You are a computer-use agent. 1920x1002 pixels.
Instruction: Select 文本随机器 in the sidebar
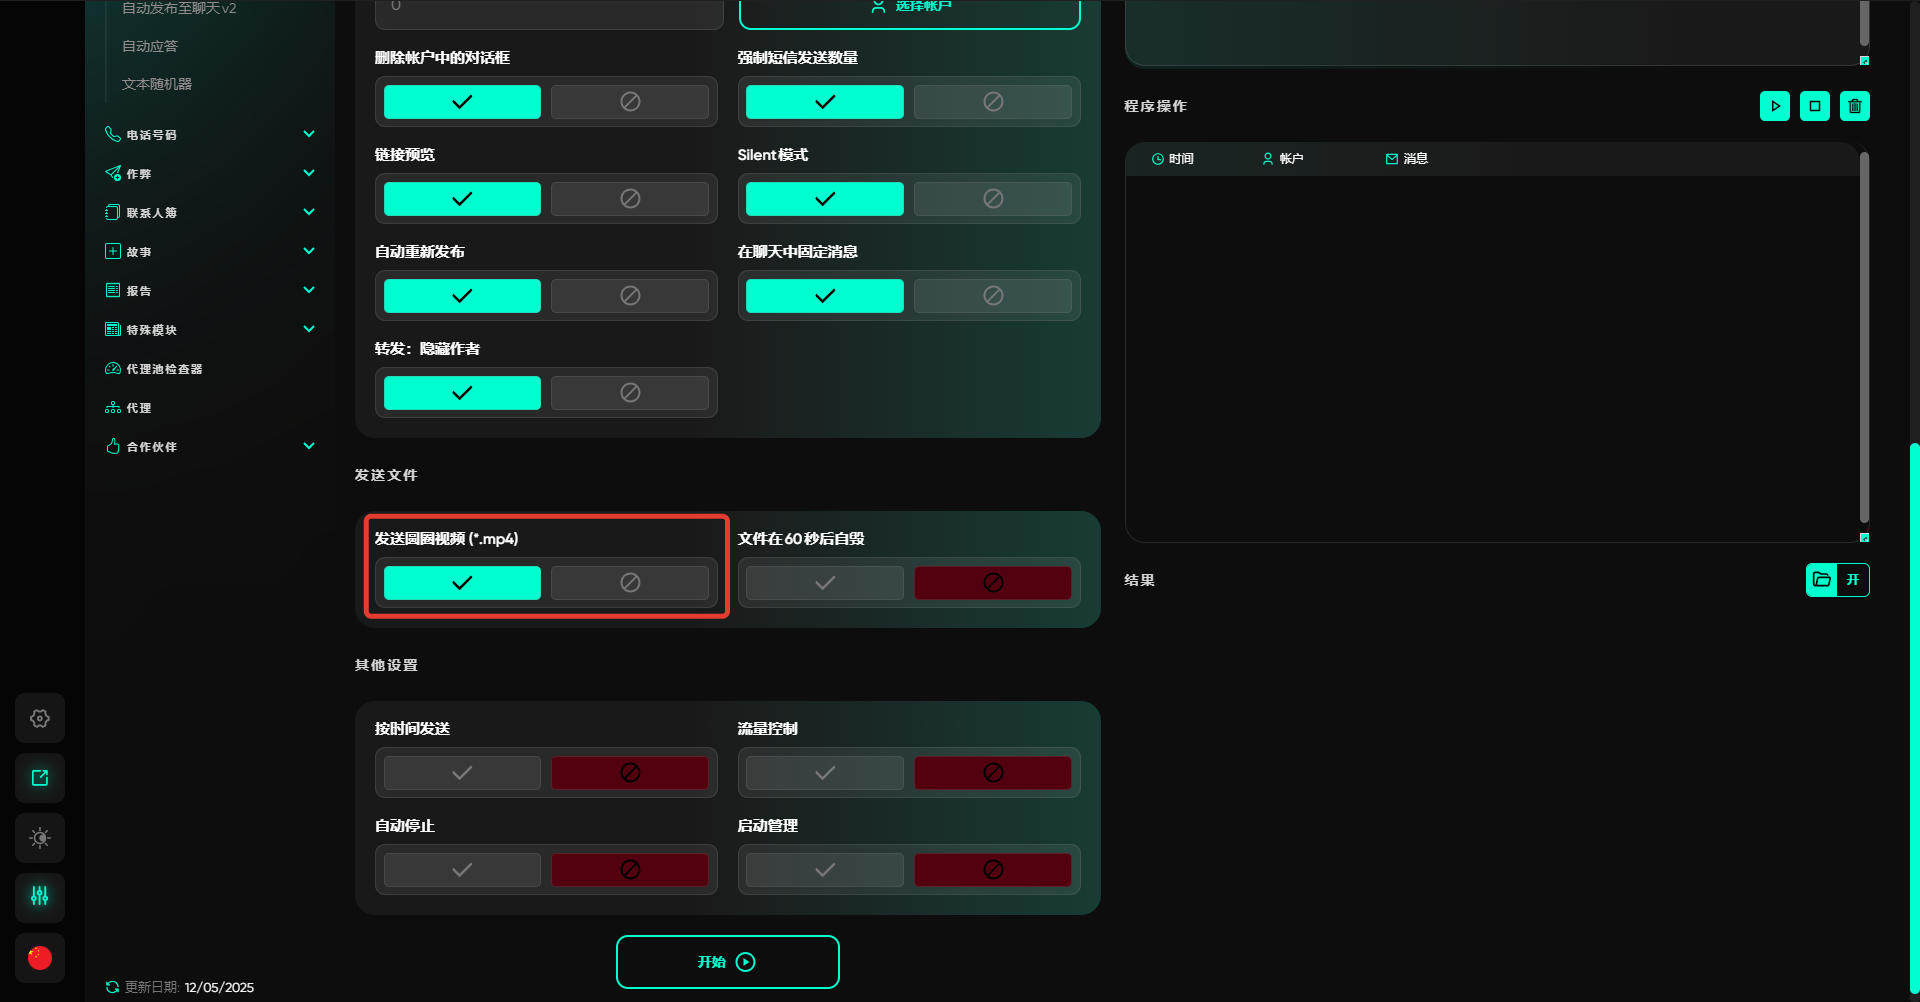[x=157, y=84]
